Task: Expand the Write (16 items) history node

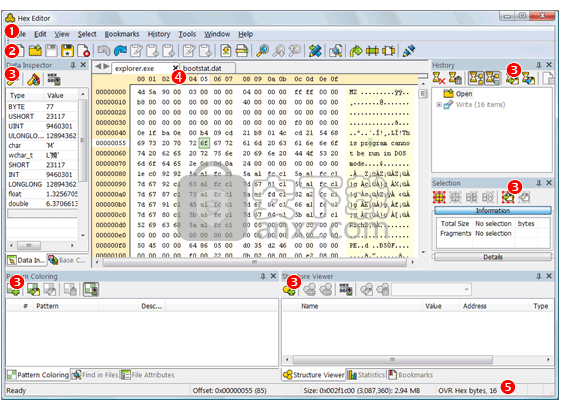Action: 439,105
